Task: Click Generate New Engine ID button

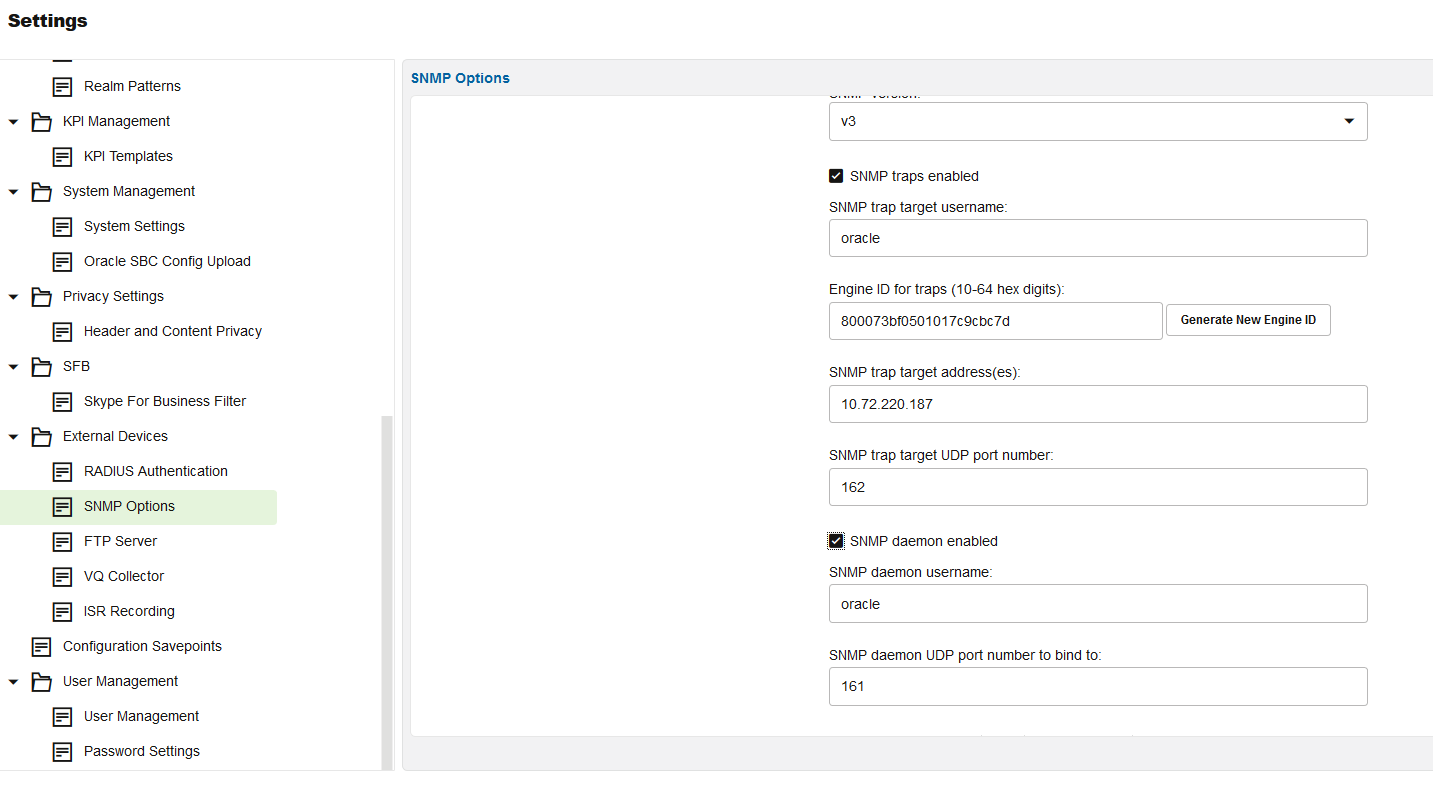Action: pos(1247,320)
